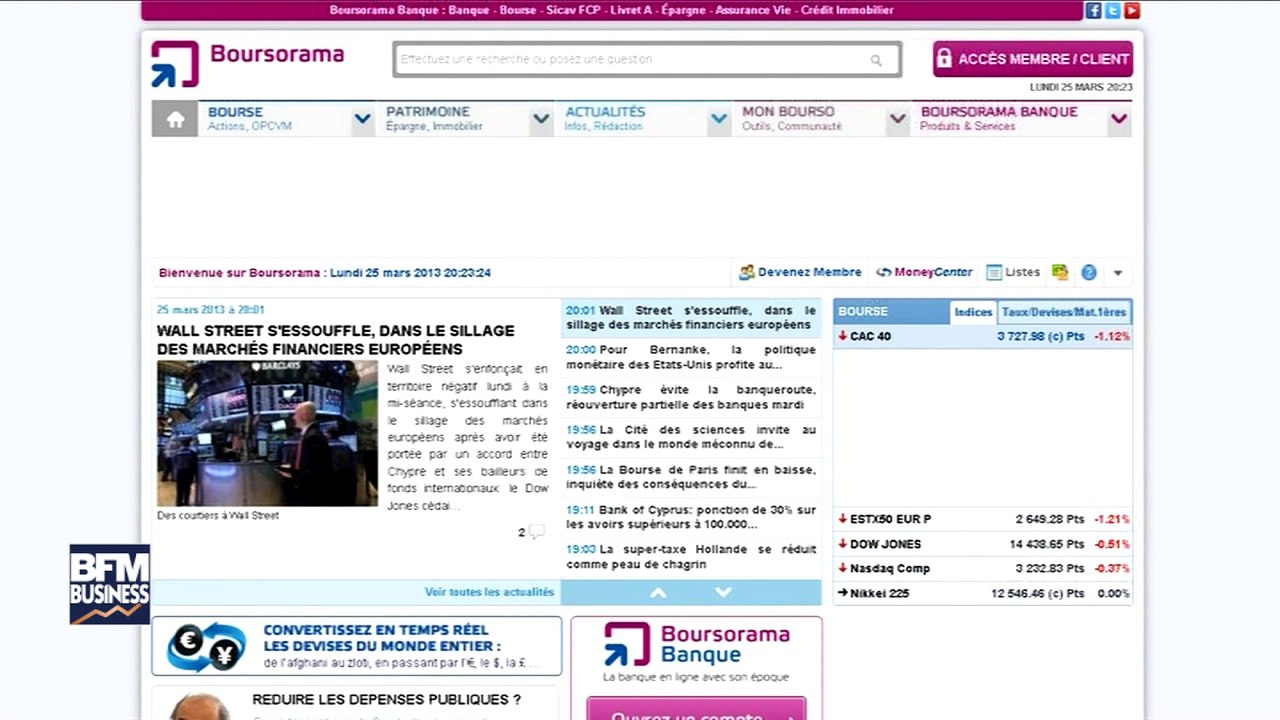Screen dimensions: 1280x720
Task: Open the 19:03 super-taxe Hollande news
Action: tap(691, 557)
